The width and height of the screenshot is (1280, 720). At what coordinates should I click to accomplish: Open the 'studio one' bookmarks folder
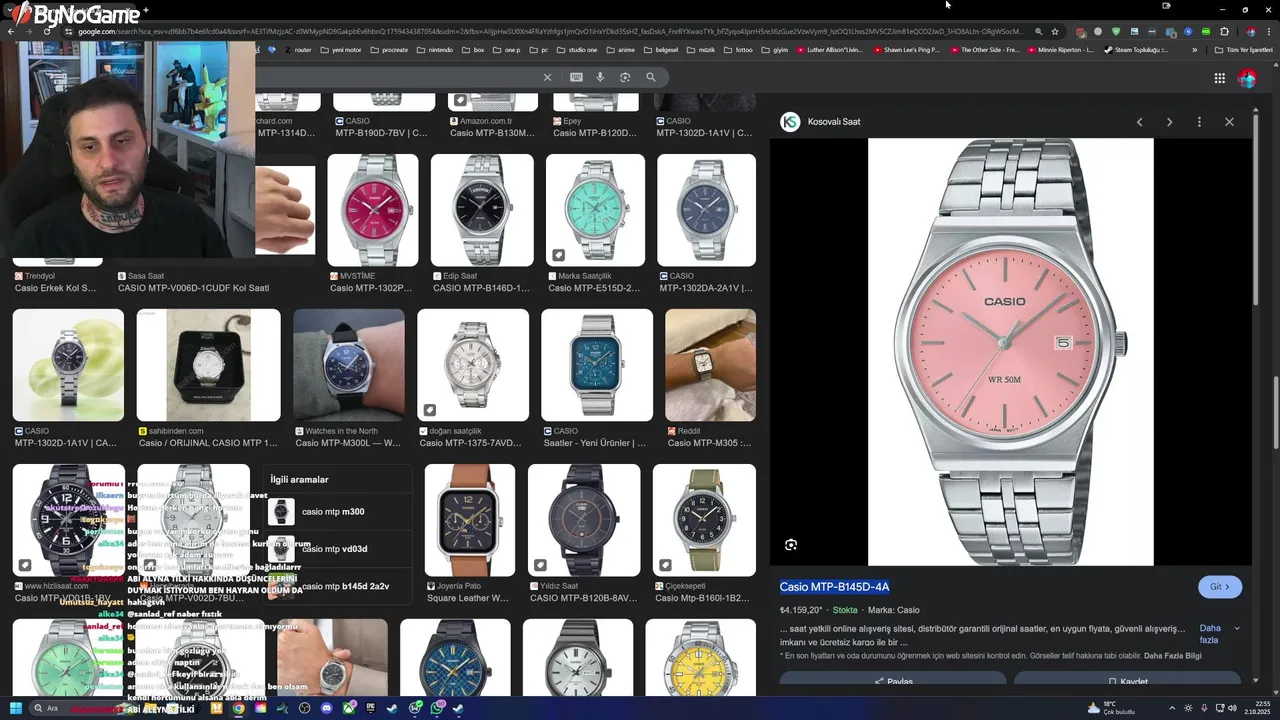(x=577, y=50)
